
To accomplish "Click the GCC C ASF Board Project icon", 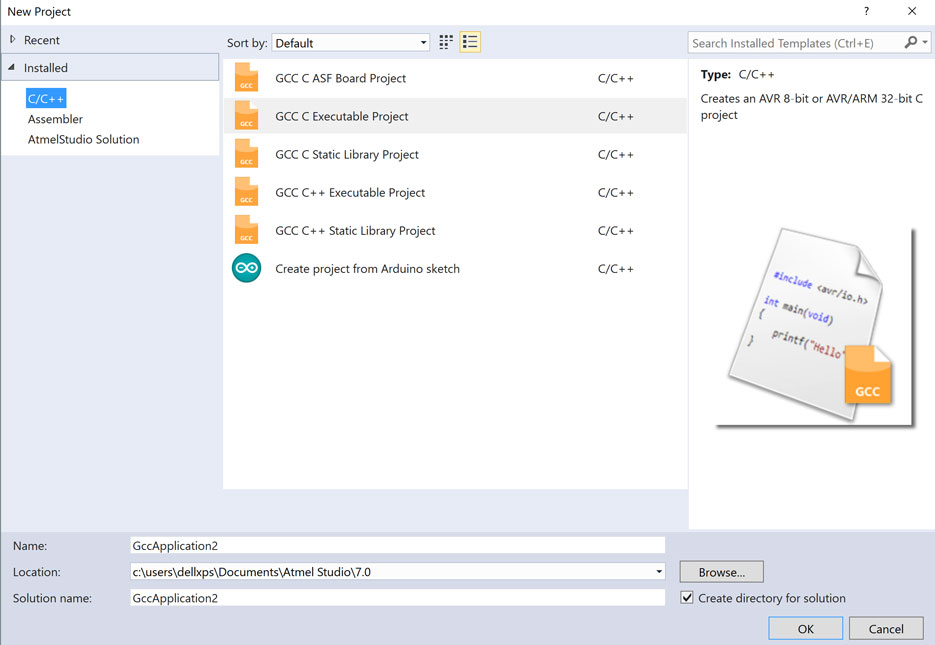I will point(246,77).
